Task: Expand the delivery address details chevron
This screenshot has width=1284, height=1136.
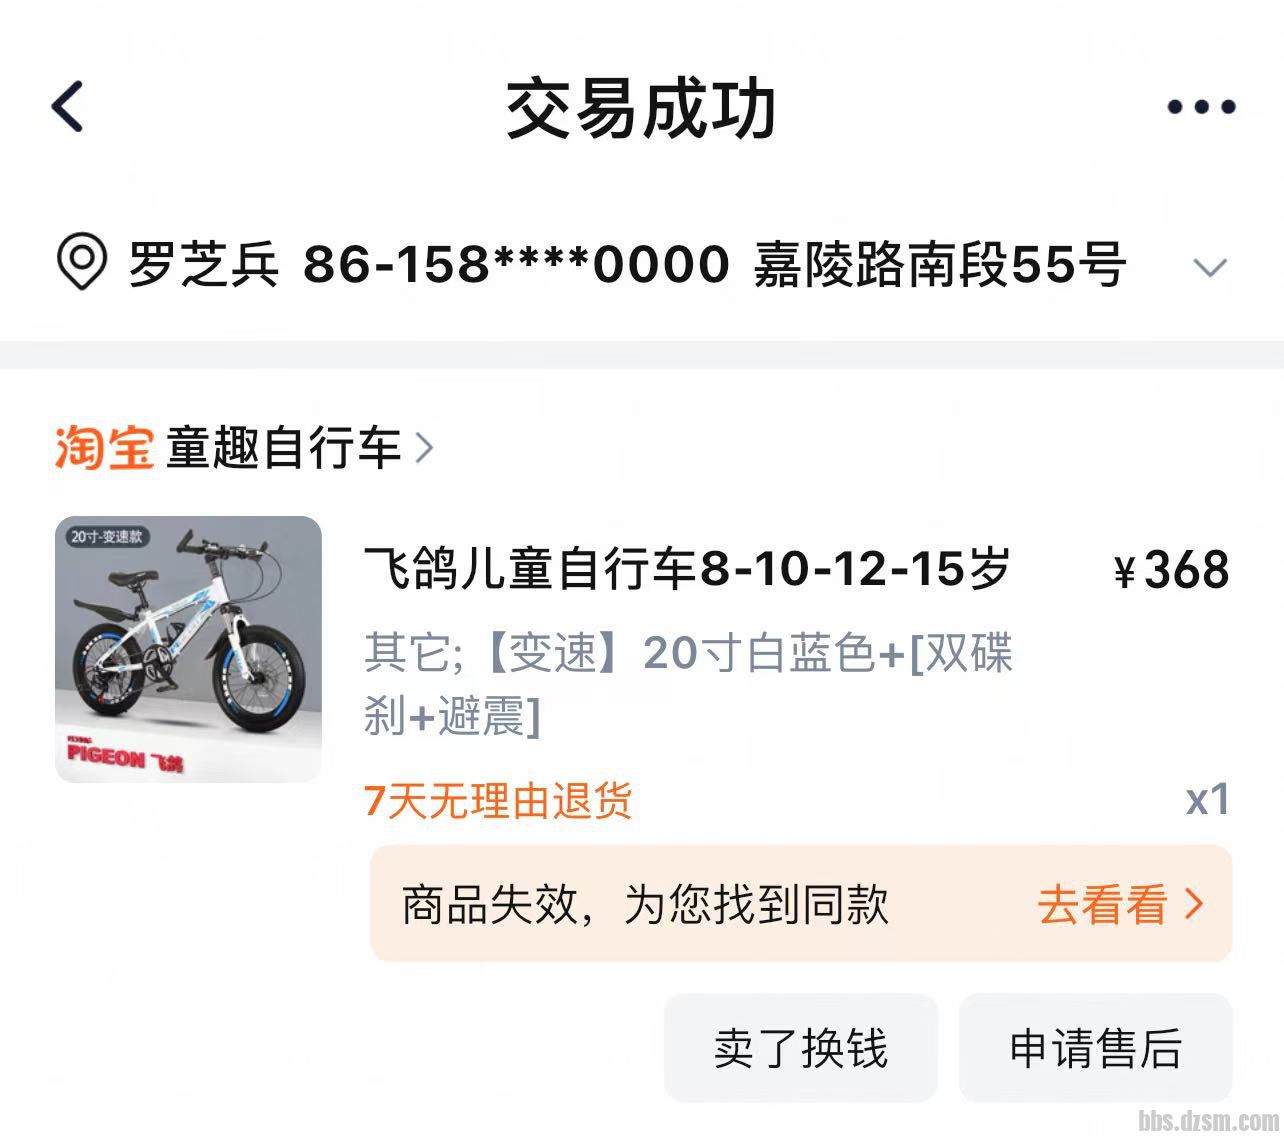Action: (1210, 267)
